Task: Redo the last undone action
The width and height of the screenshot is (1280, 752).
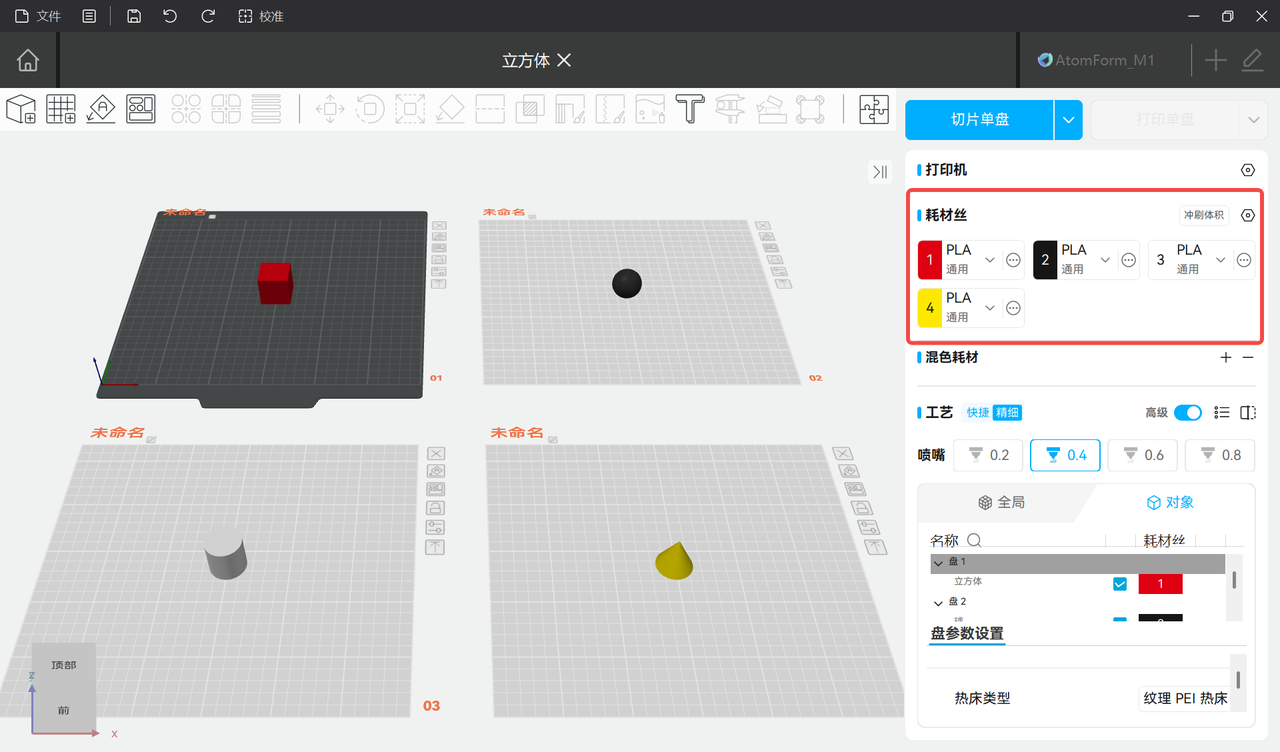Action: pos(208,16)
